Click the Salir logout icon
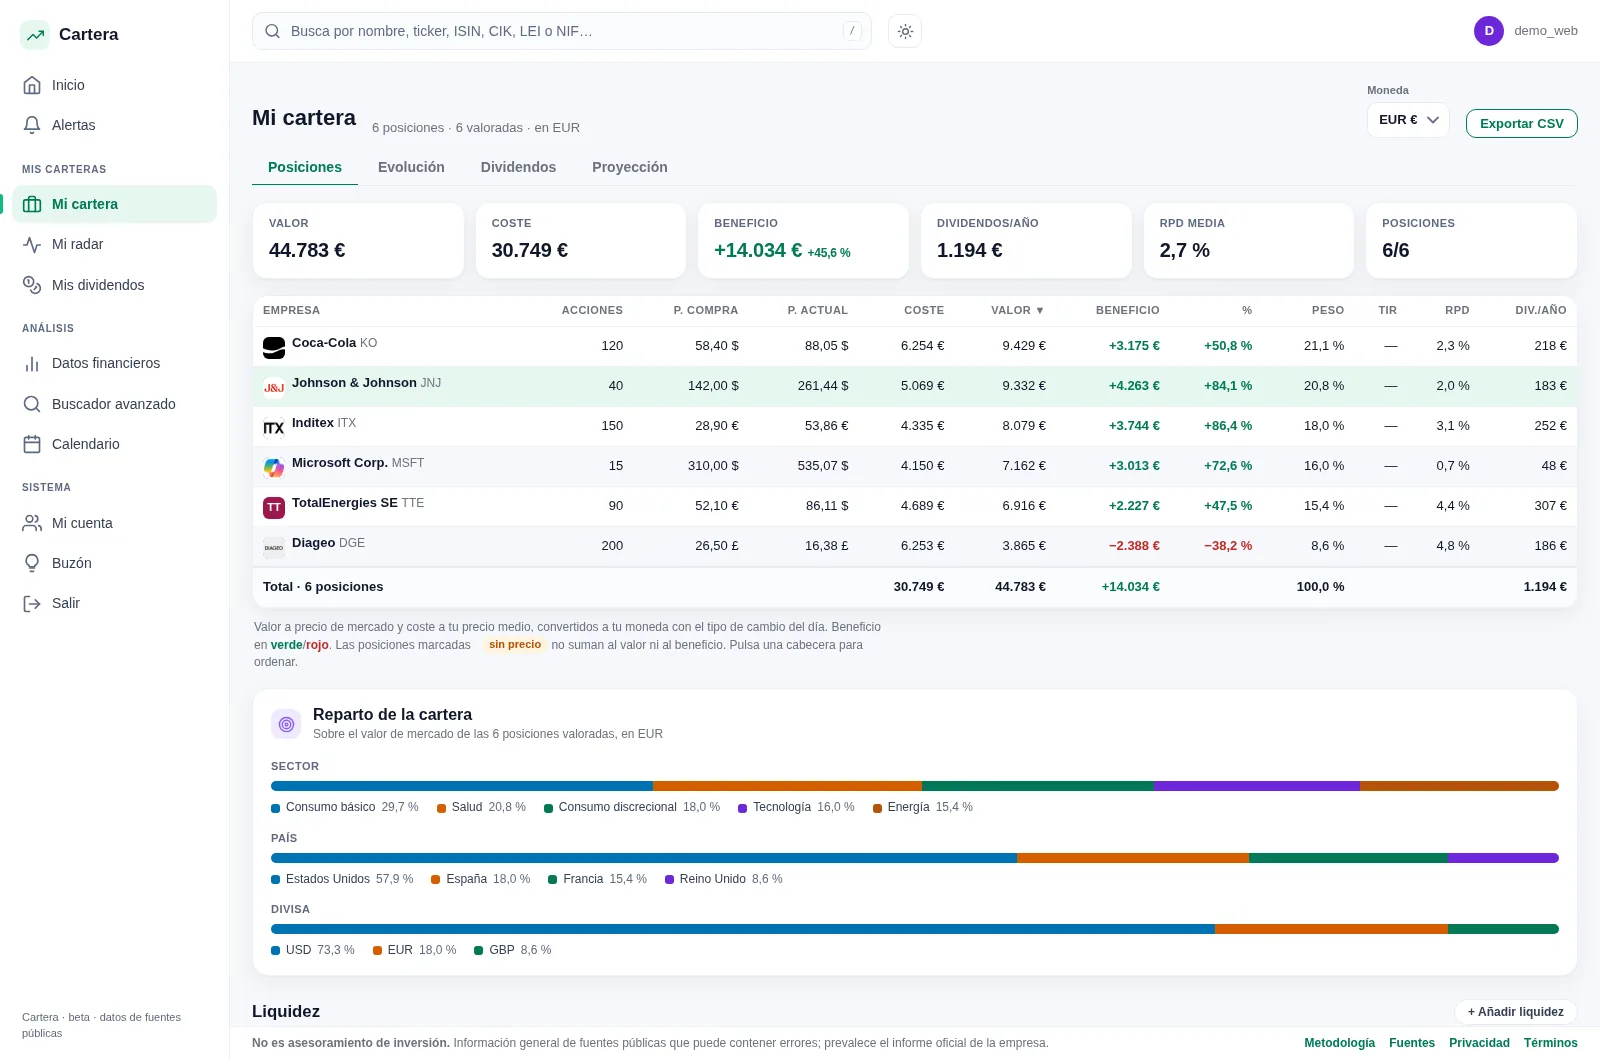Viewport: 1600px width, 1060px height. click(32, 603)
